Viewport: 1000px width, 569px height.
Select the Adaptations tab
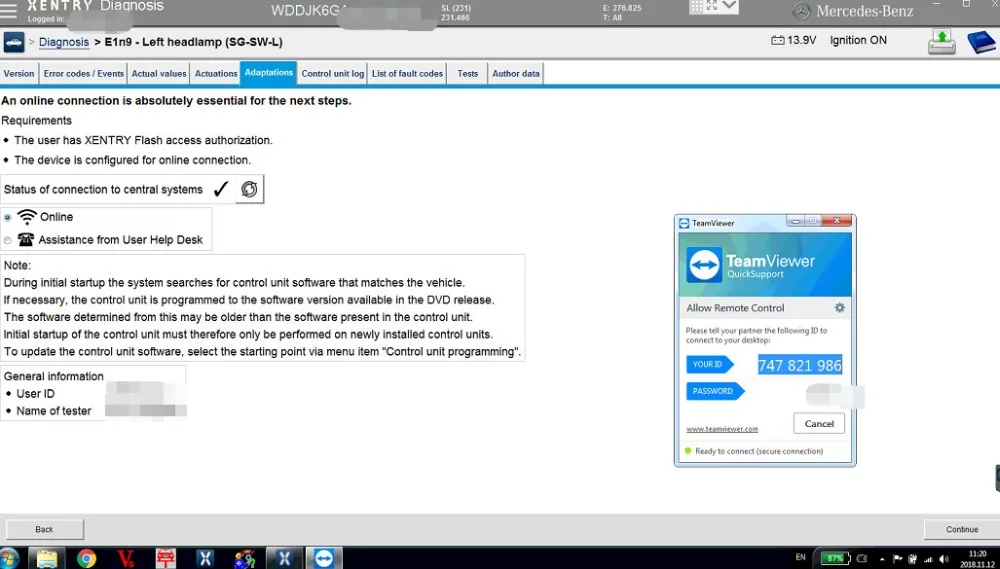(x=268, y=73)
